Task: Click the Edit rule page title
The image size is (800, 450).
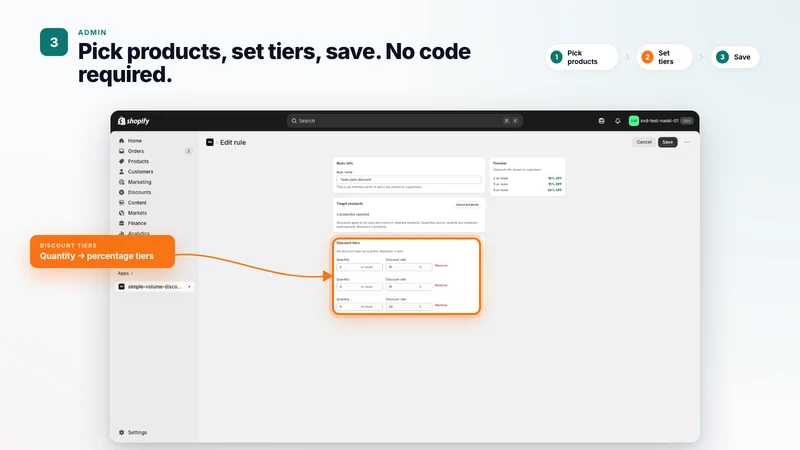Action: click(233, 142)
